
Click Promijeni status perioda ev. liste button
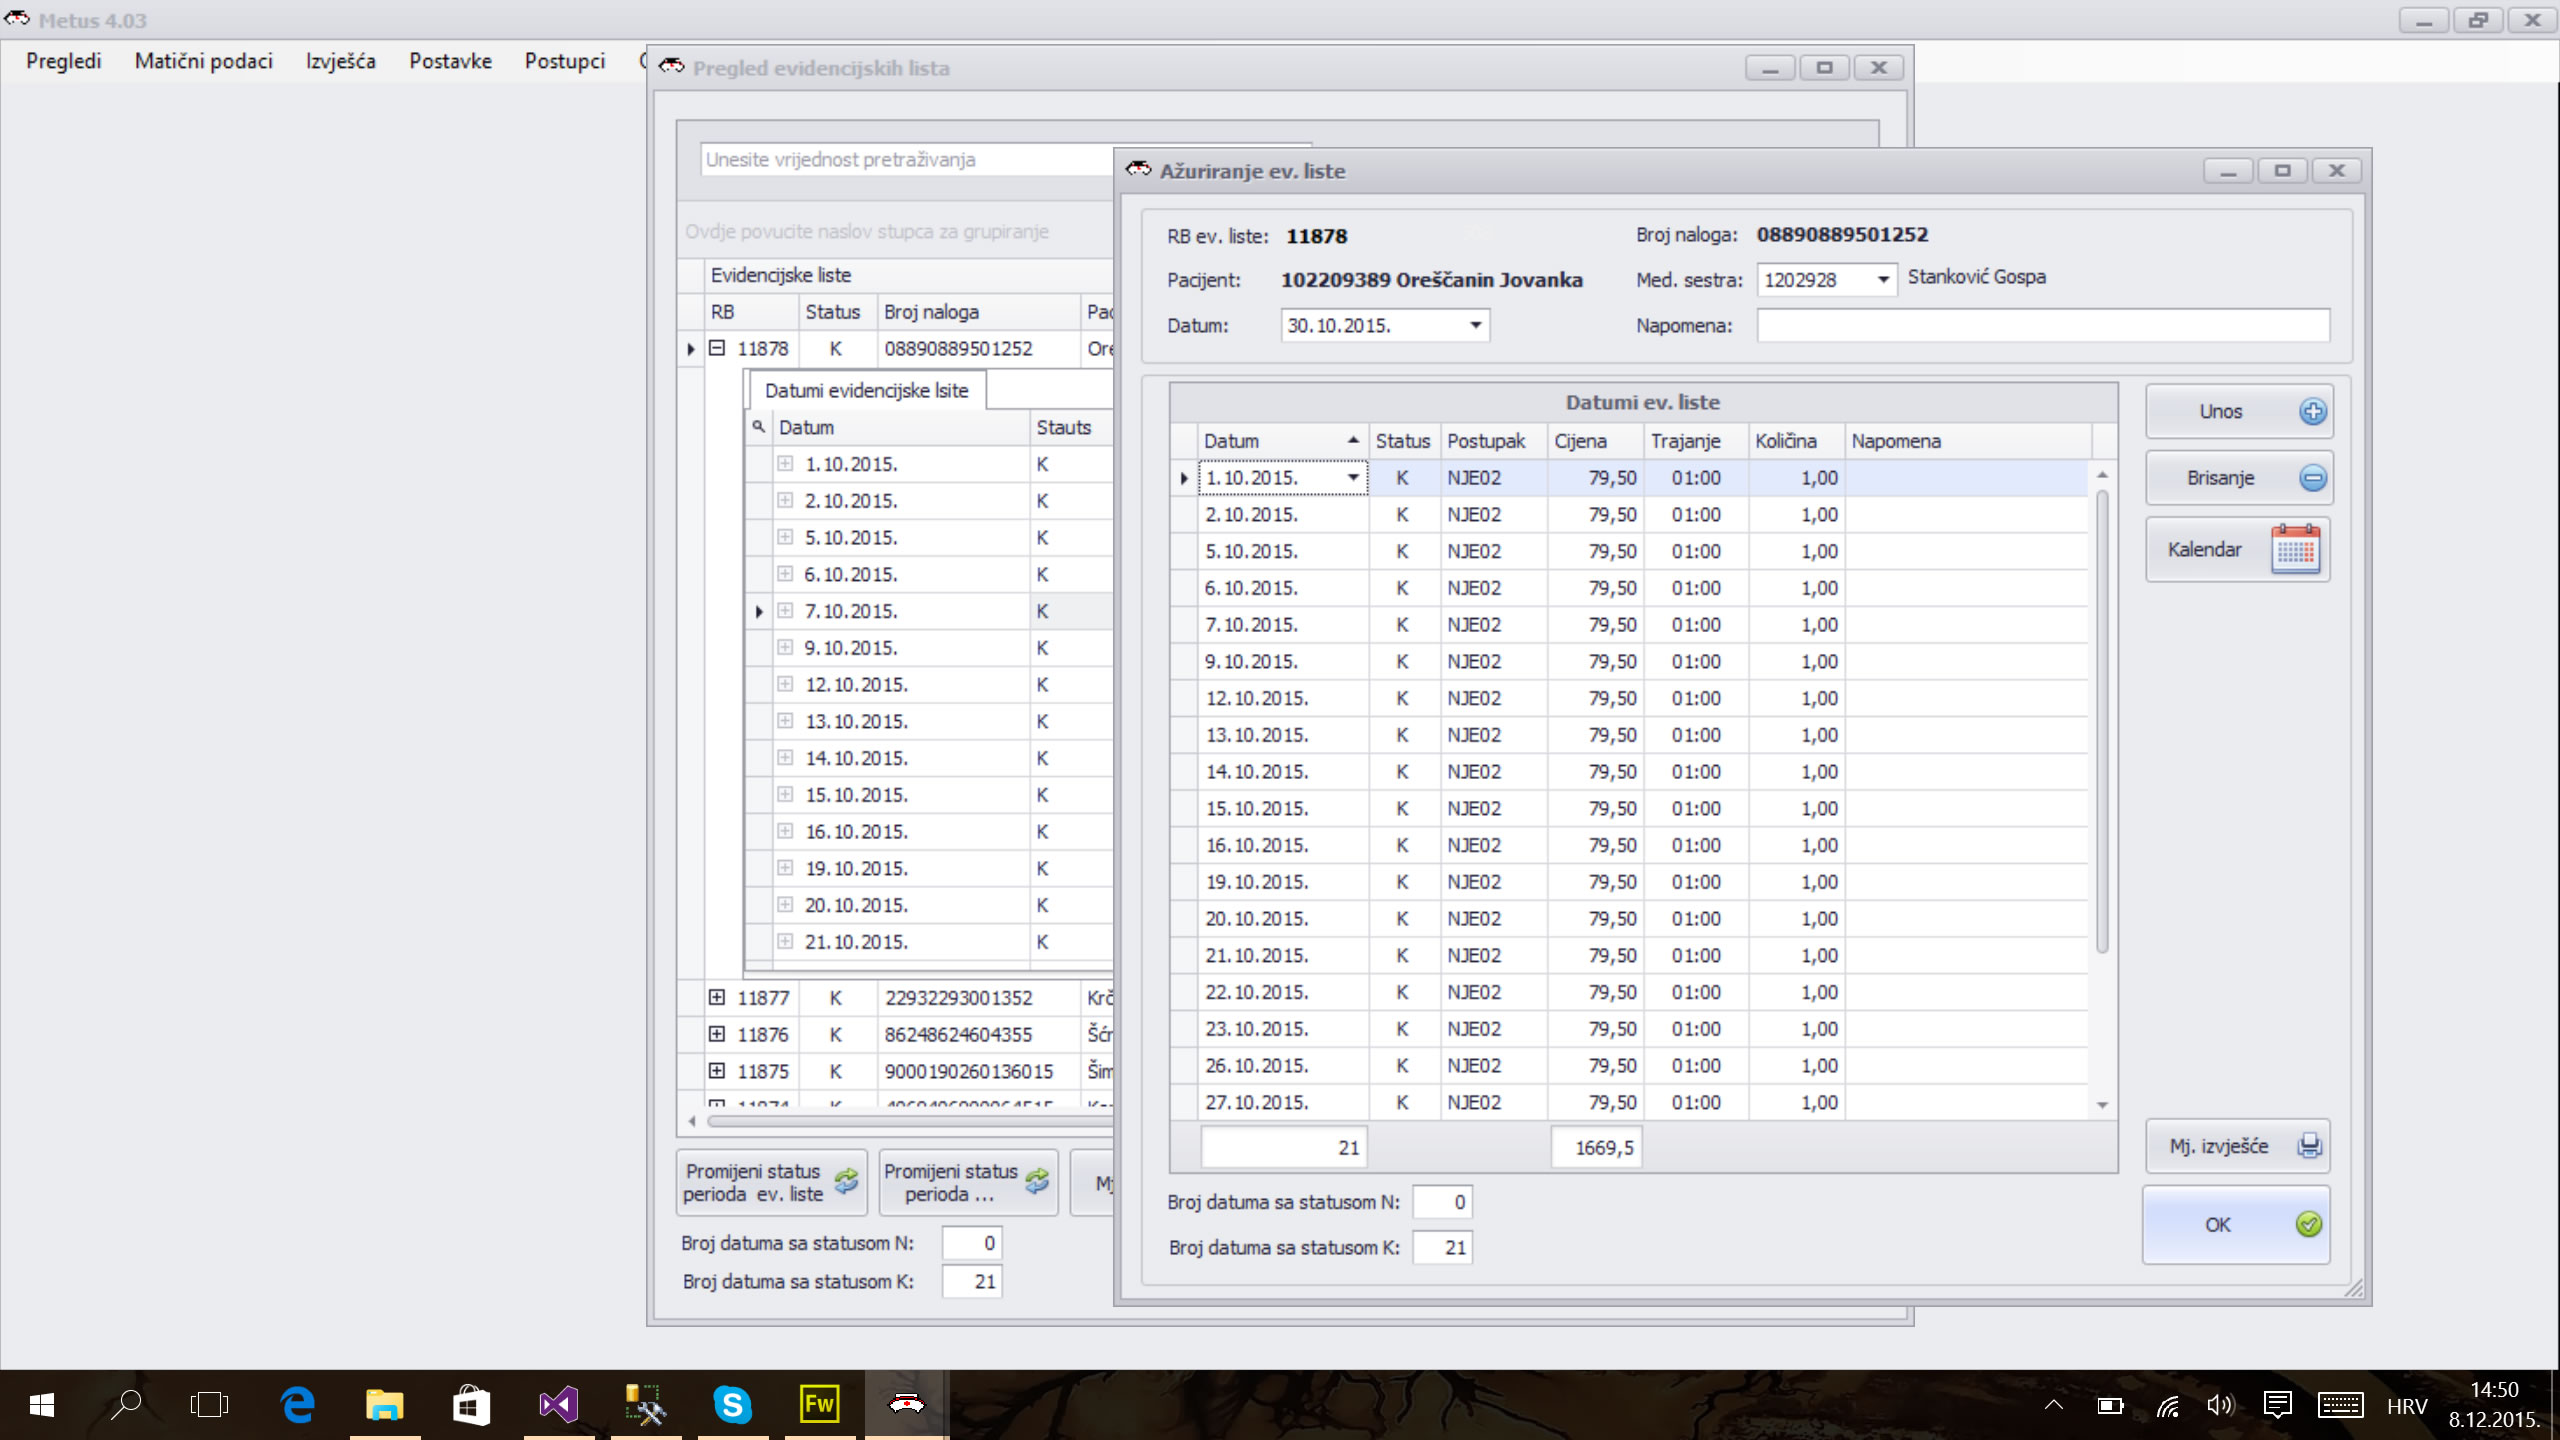771,1182
